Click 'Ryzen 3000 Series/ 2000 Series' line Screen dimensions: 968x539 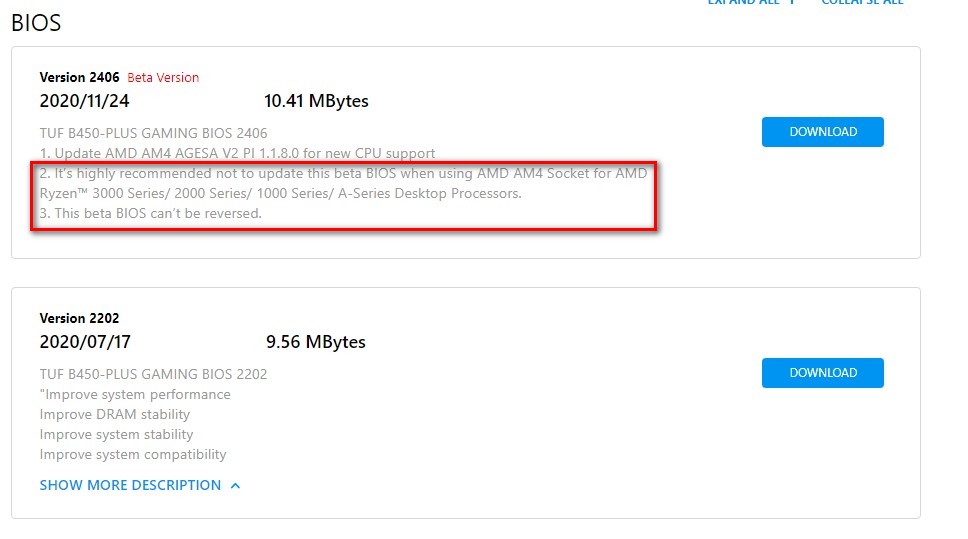point(280,193)
